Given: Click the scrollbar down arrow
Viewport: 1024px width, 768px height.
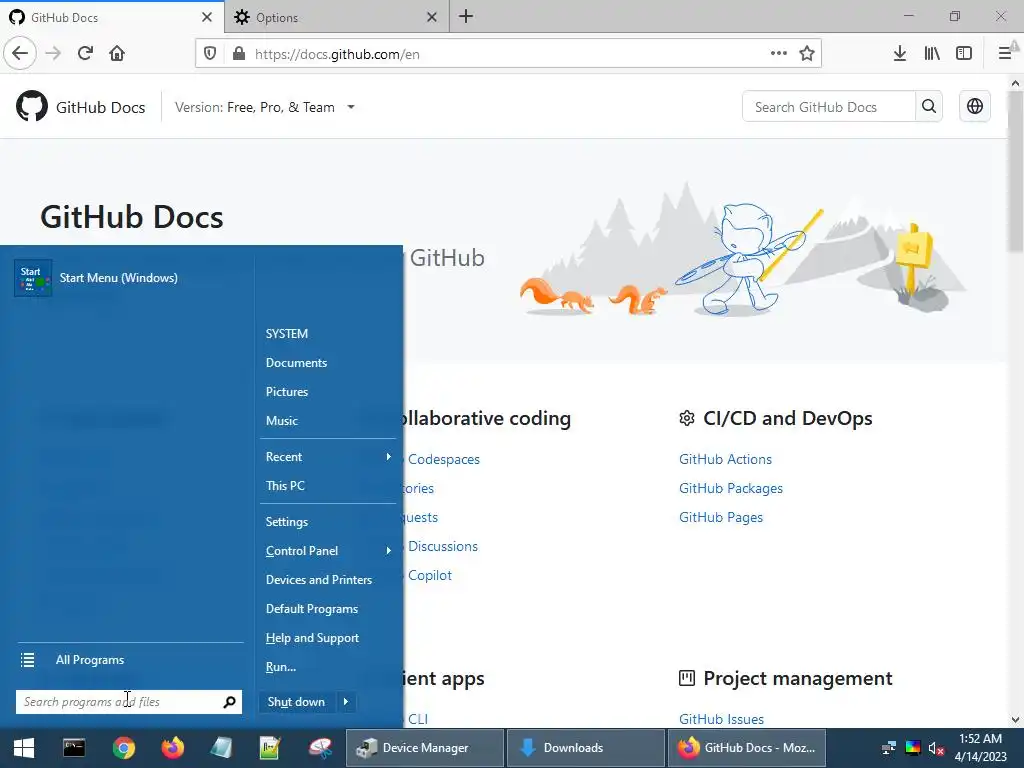Looking at the screenshot, I should pyautogui.click(x=1015, y=720).
